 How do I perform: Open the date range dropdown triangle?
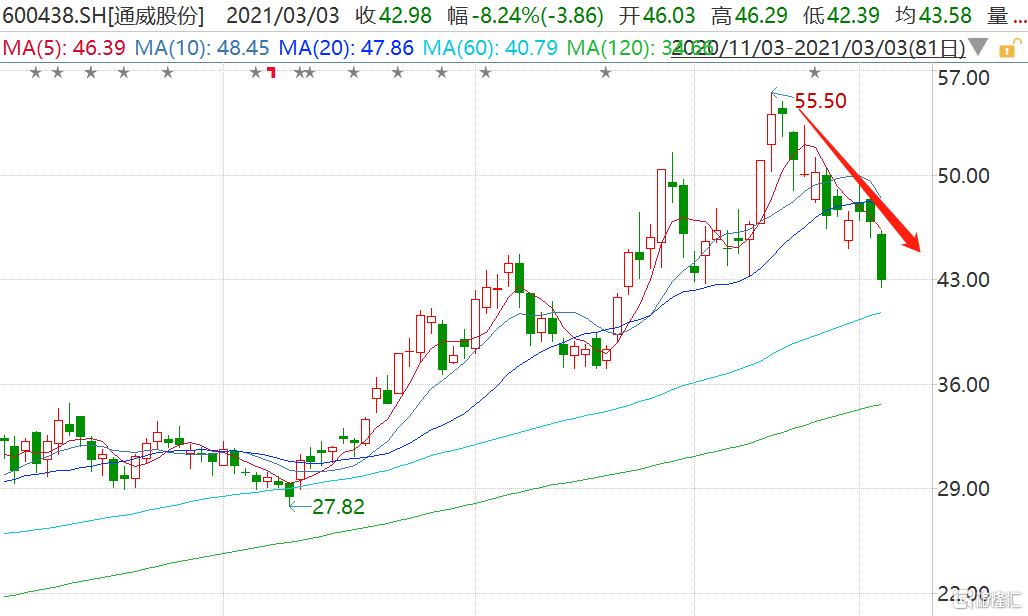pyautogui.click(x=978, y=47)
